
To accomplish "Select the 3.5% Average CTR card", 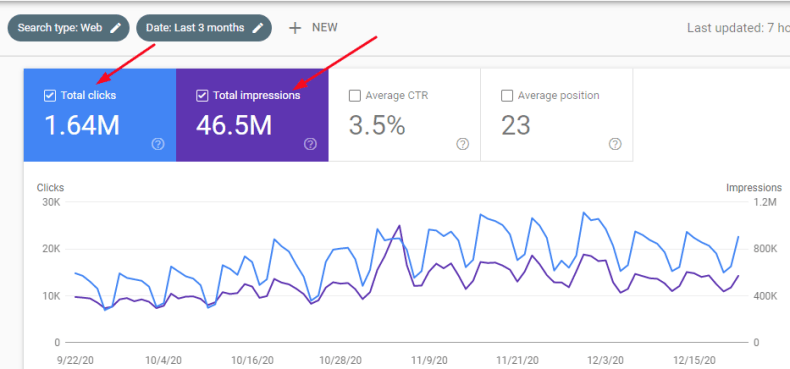I will tap(405, 115).
